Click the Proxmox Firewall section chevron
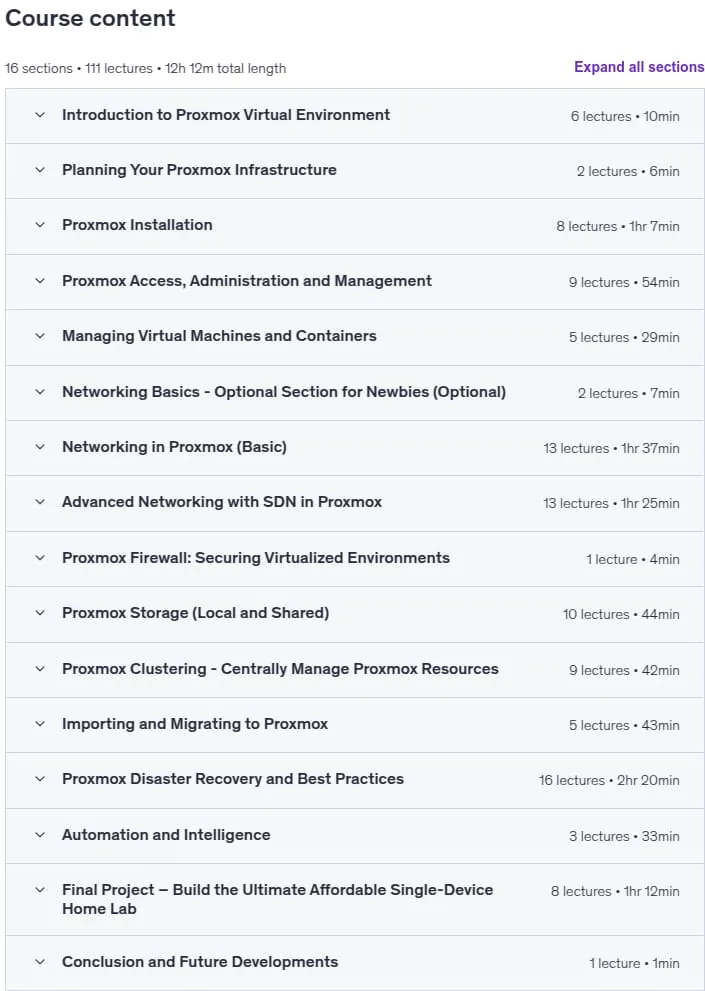The height and width of the screenshot is (991, 705). click(40, 558)
